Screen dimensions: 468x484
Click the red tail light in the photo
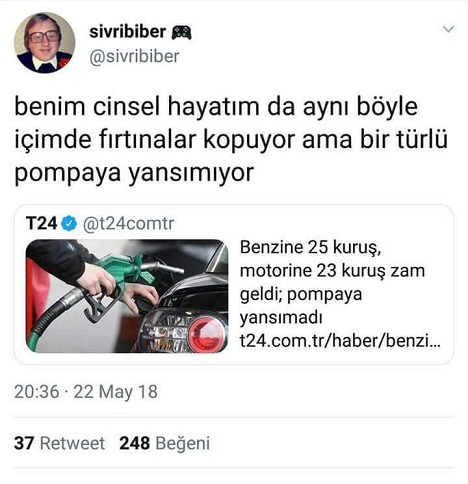pos(207,334)
